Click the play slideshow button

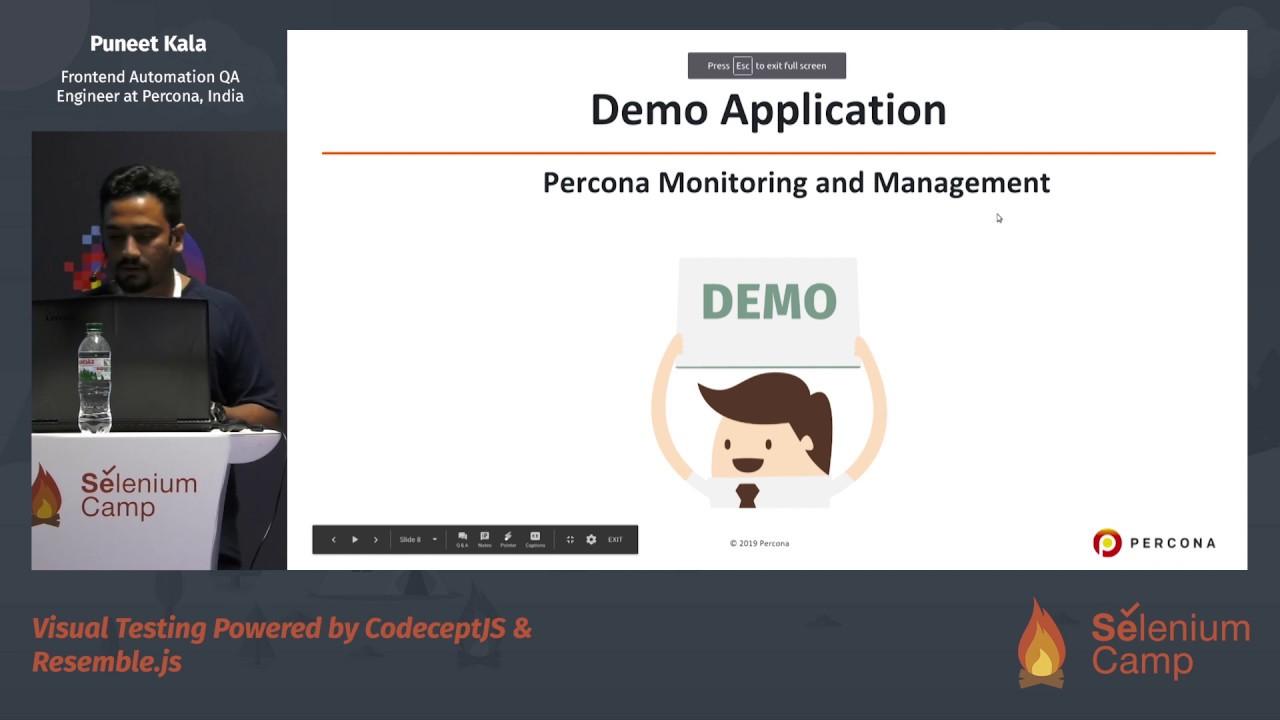click(x=354, y=539)
